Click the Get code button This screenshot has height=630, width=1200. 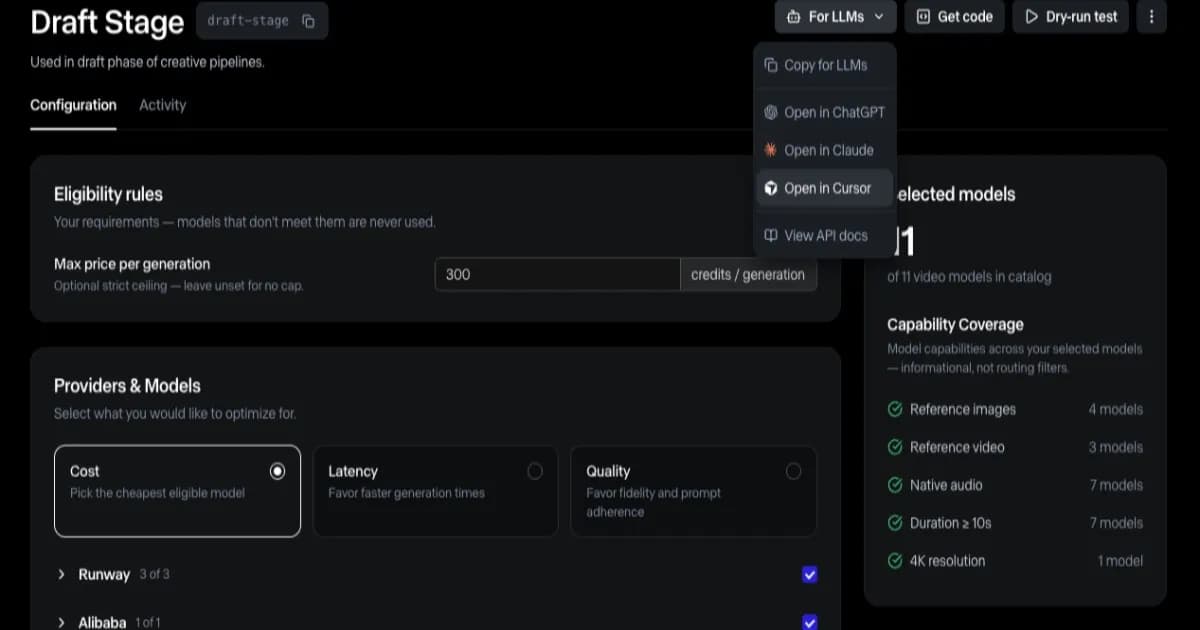tap(954, 17)
